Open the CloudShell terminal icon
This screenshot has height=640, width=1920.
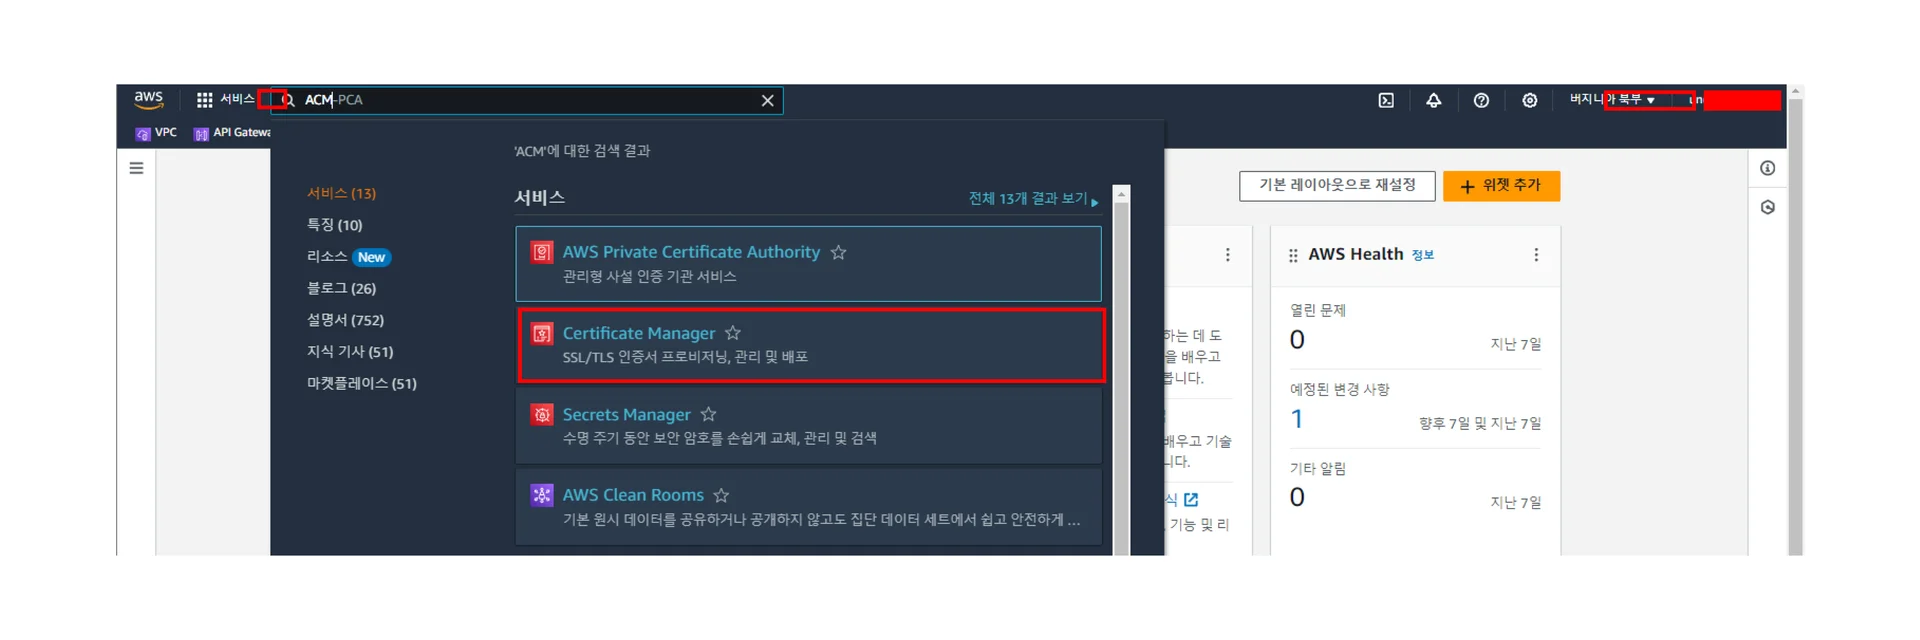1386,100
